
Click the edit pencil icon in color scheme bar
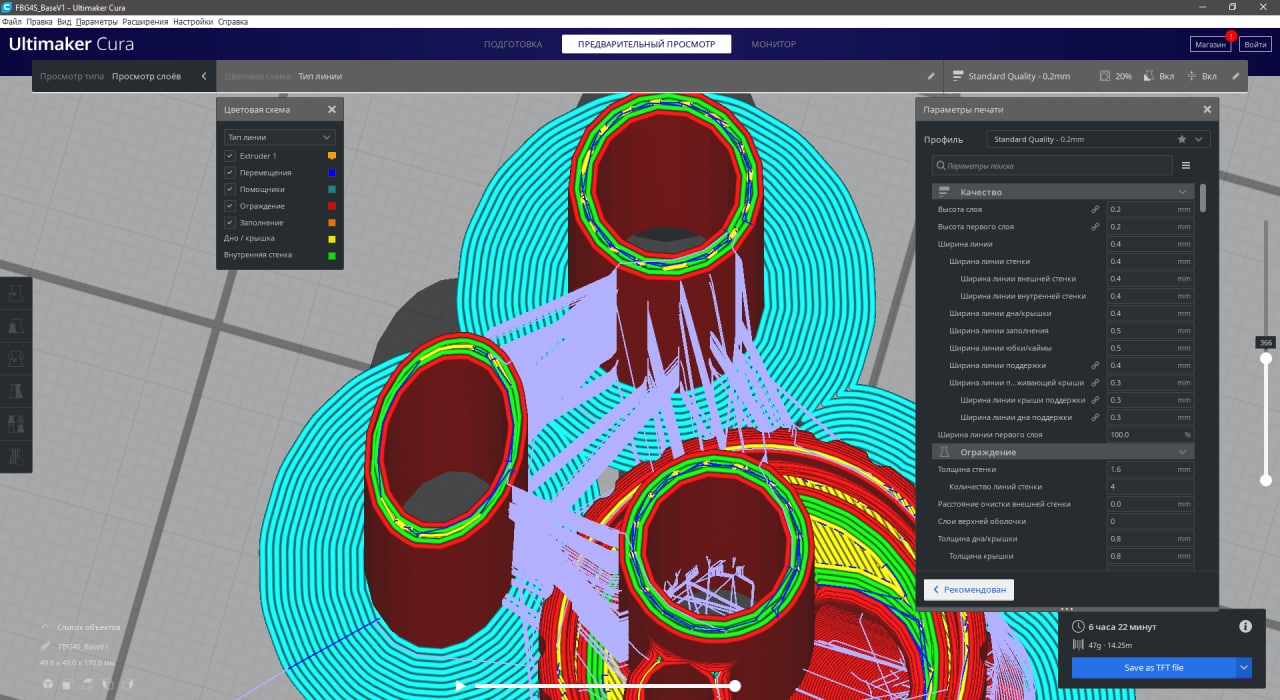931,76
